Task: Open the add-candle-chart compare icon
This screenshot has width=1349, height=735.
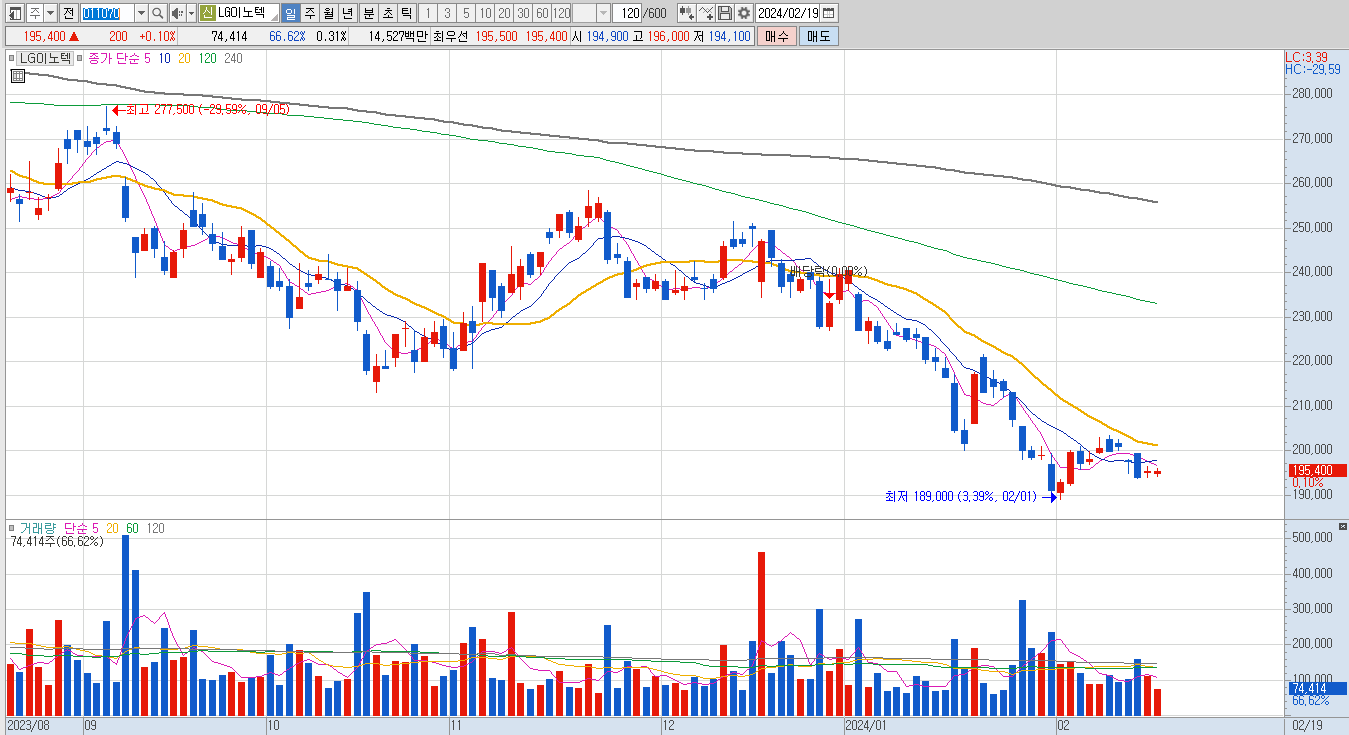Action: coord(687,13)
